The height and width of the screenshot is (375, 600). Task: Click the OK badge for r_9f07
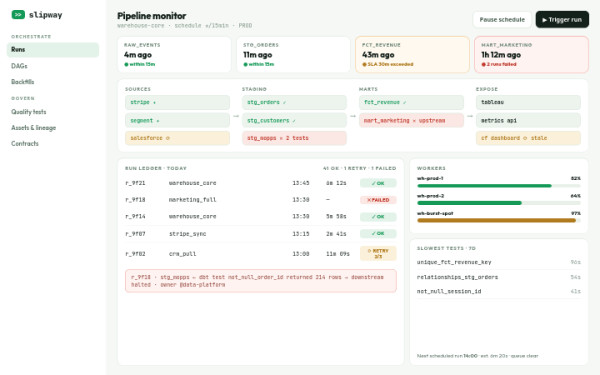378,233
